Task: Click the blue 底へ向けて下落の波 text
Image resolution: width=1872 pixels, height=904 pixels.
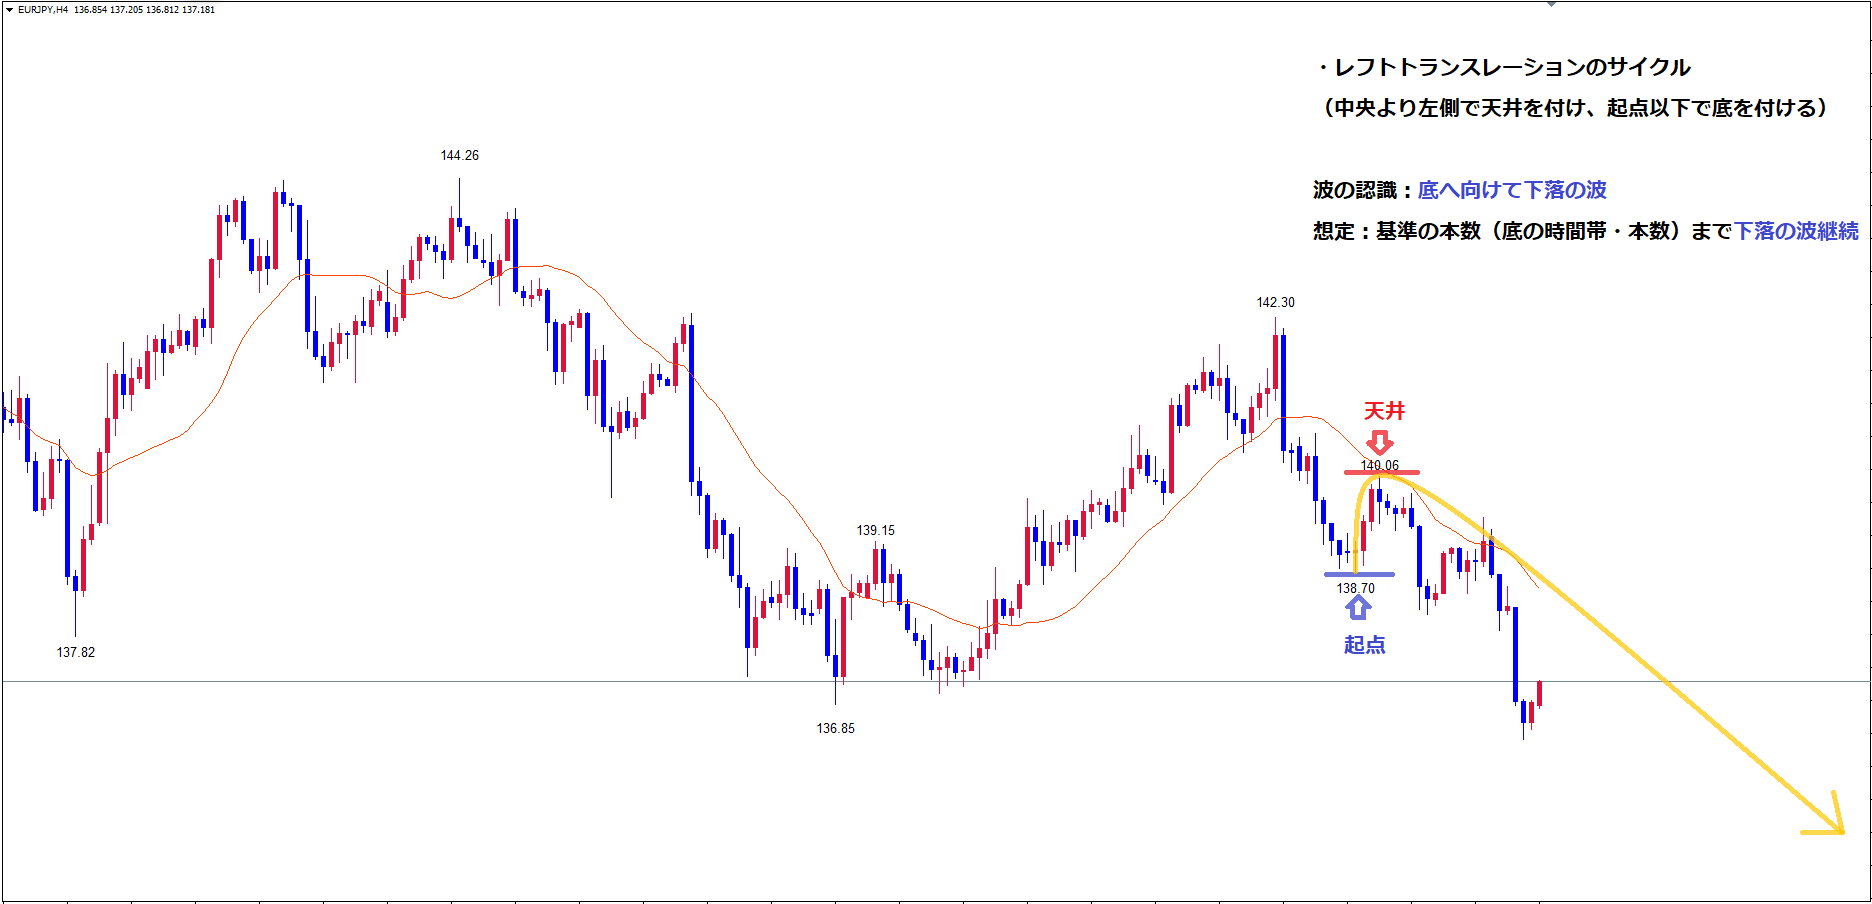Action: pos(1511,190)
